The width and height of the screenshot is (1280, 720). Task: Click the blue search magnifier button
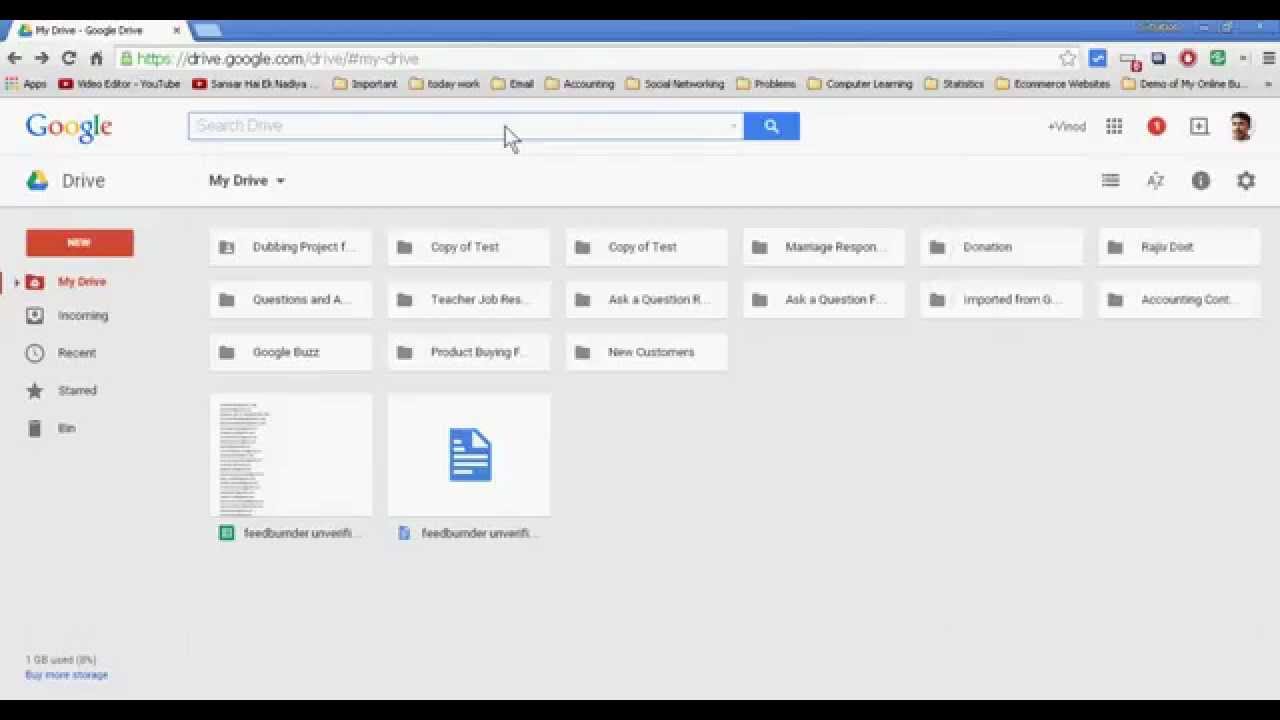coord(771,126)
